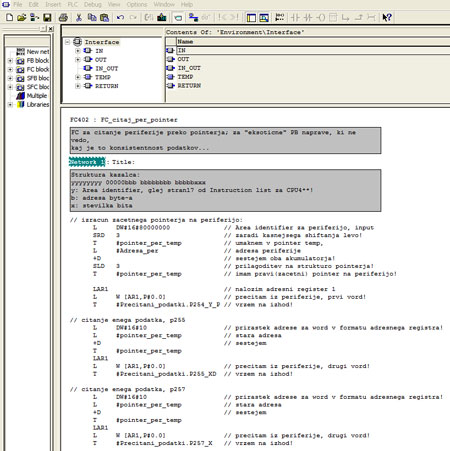Cut selection with scissors icon
This screenshot has width=450, height=451.
click(x=79, y=17)
